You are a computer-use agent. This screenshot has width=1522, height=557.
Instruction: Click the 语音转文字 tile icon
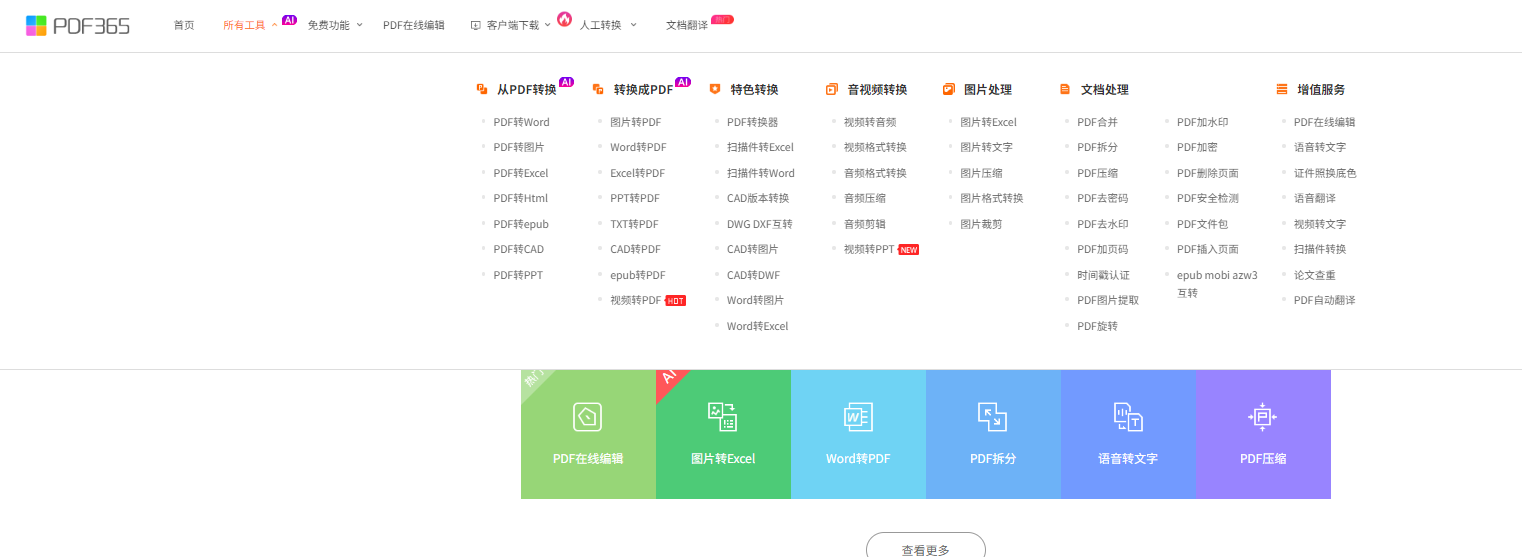[x=1127, y=416]
